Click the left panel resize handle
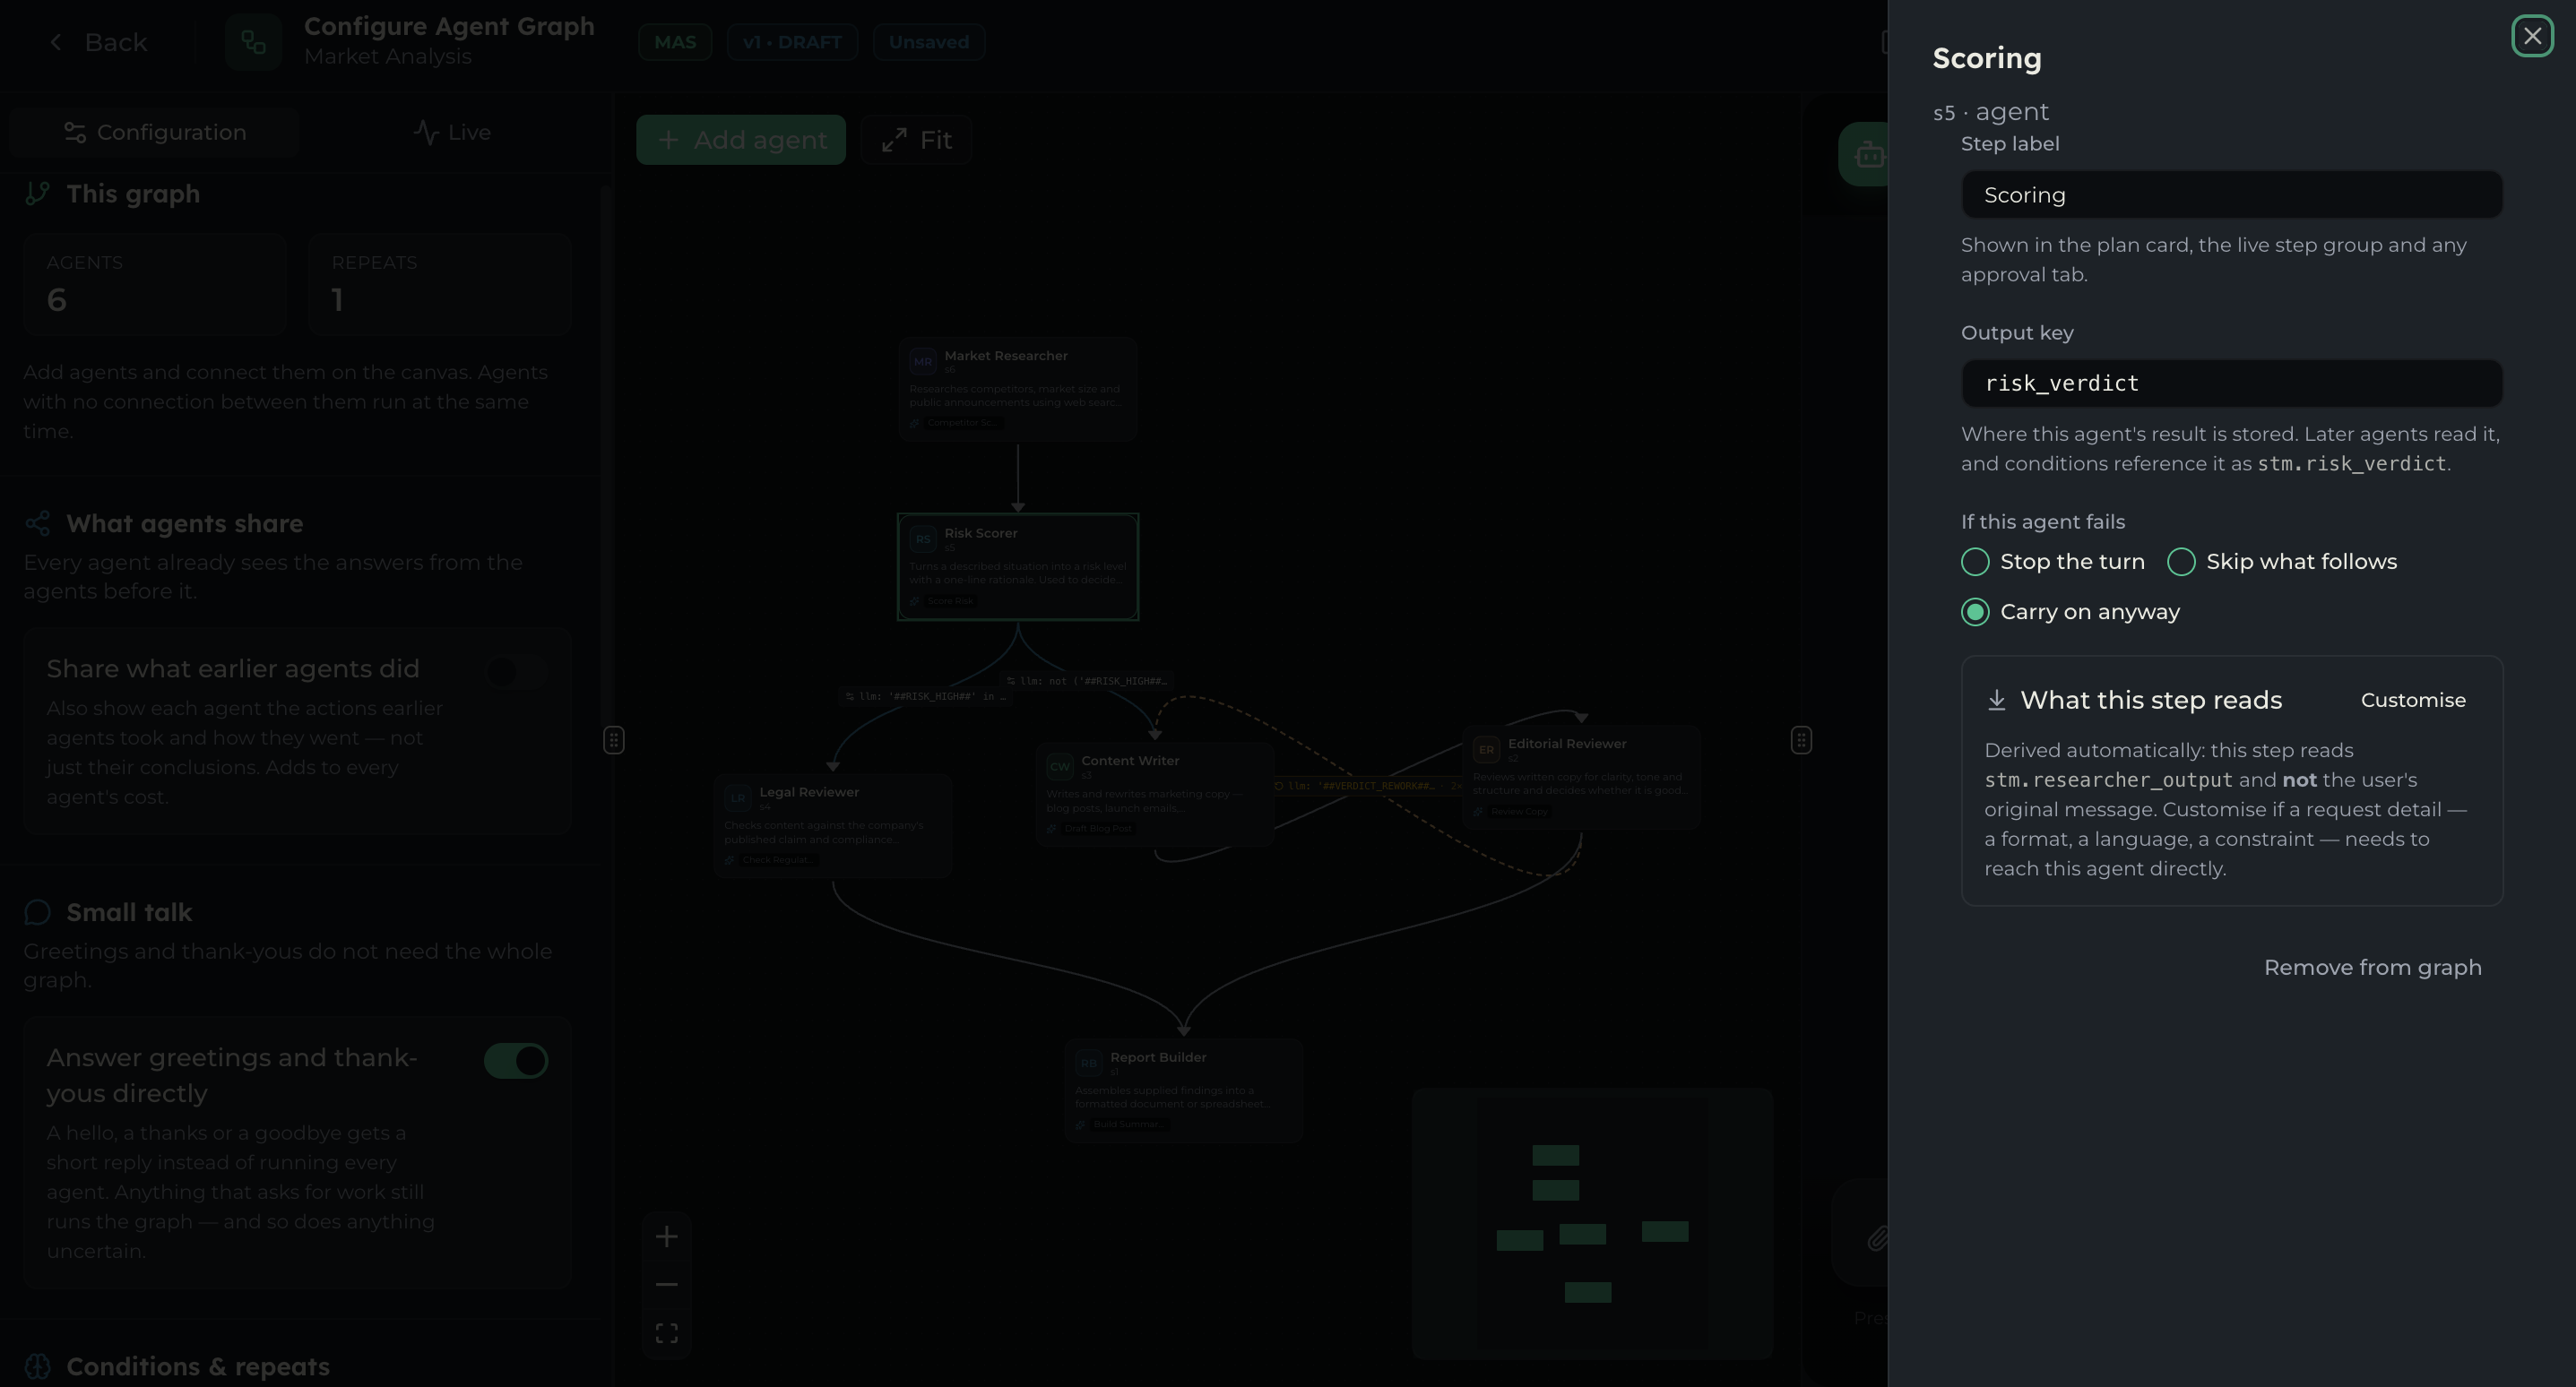 [x=614, y=740]
